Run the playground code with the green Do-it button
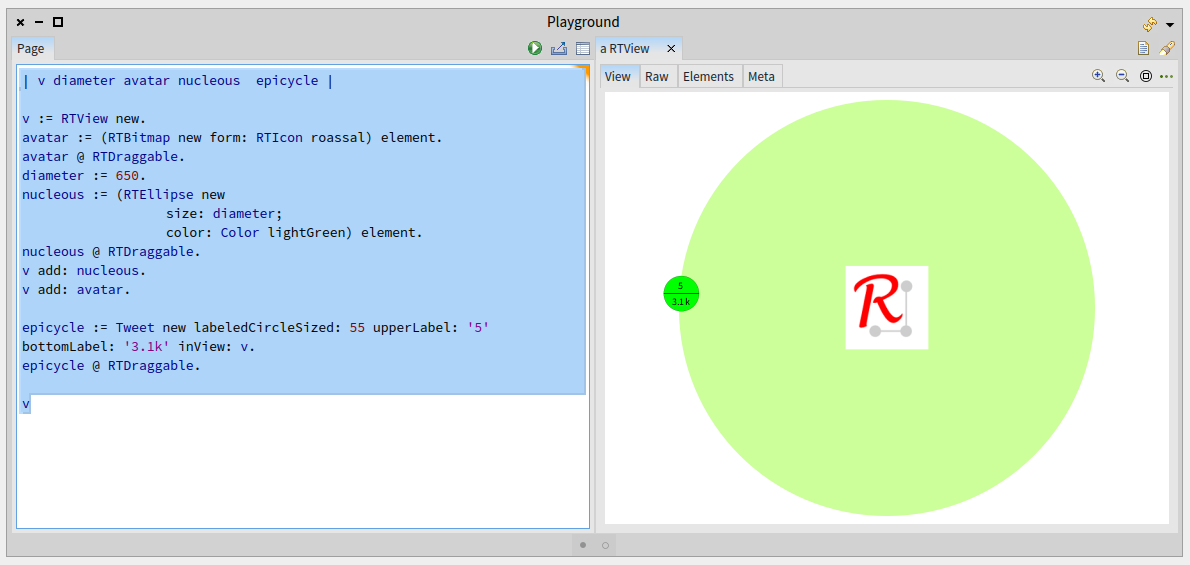The width and height of the screenshot is (1190, 565). [x=535, y=48]
